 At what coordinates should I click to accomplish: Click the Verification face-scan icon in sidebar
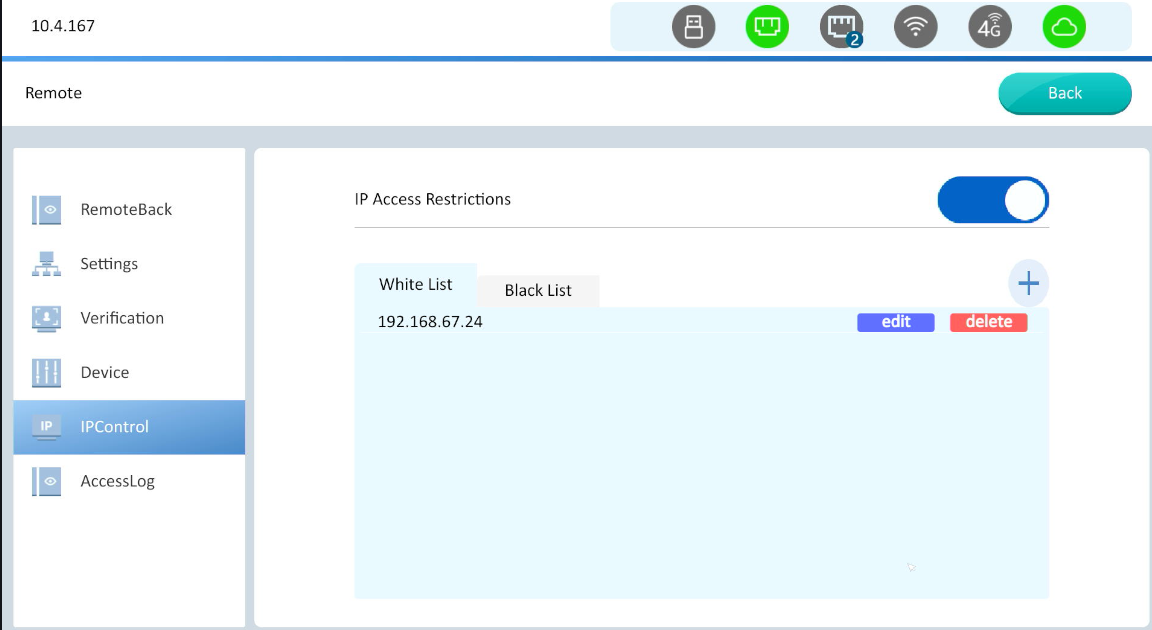(x=47, y=318)
